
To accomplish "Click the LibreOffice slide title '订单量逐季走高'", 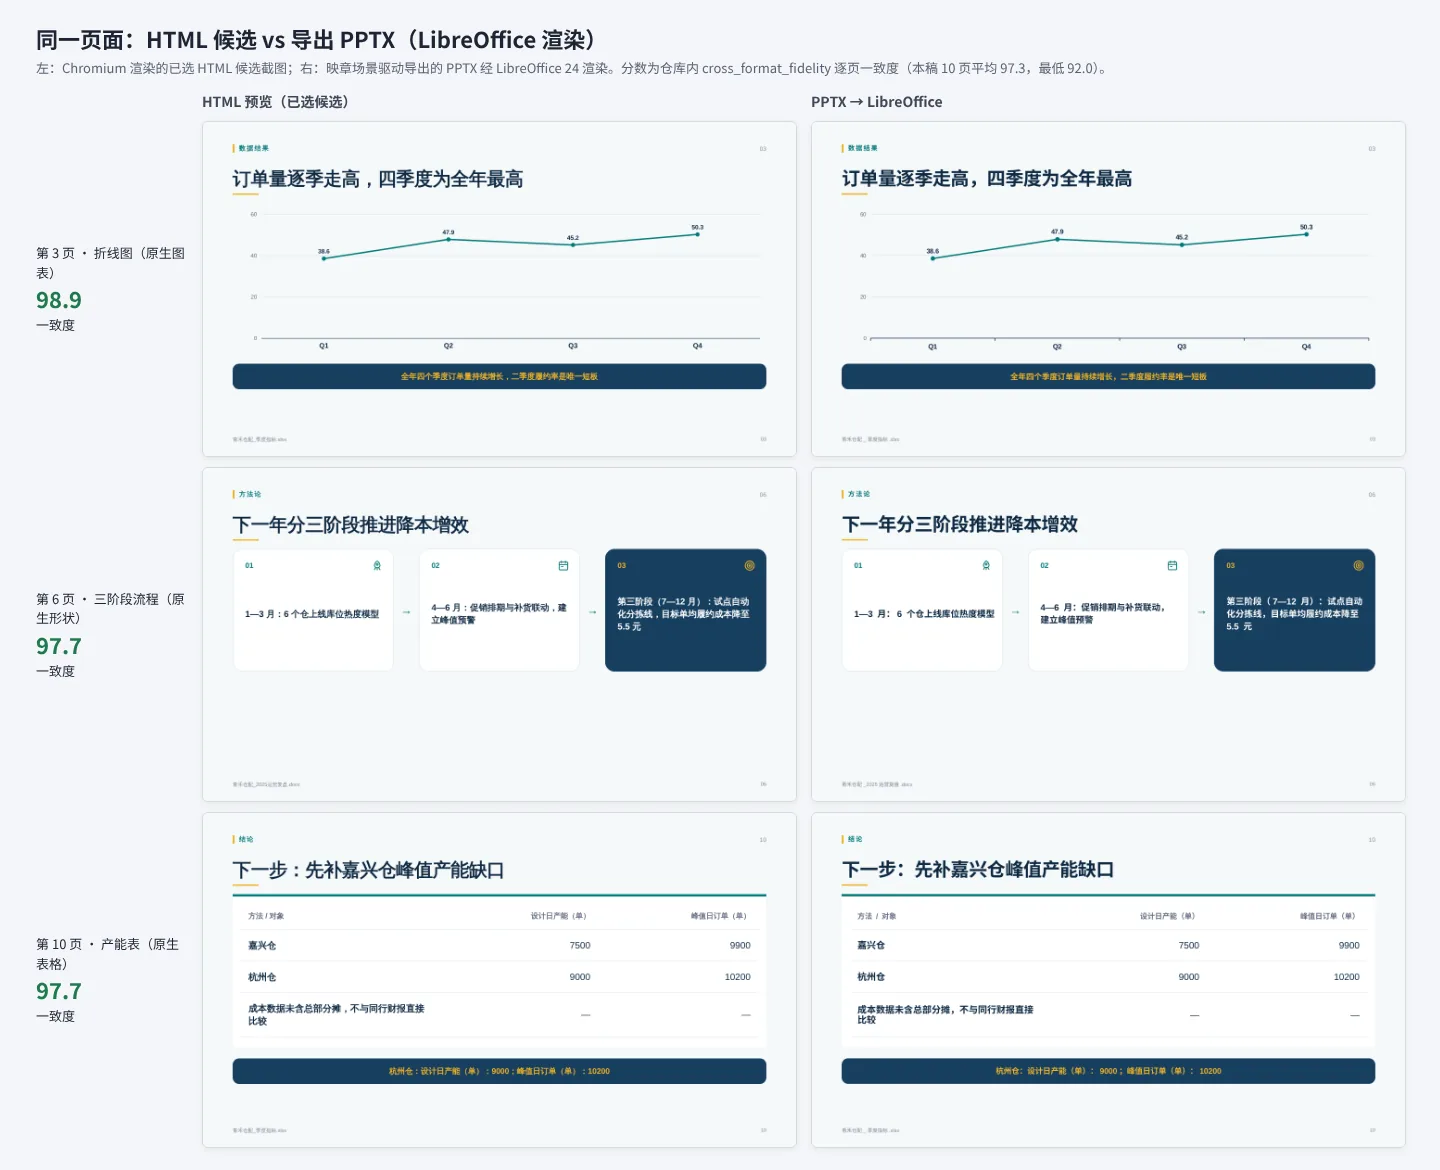I will pyautogui.click(x=987, y=179).
